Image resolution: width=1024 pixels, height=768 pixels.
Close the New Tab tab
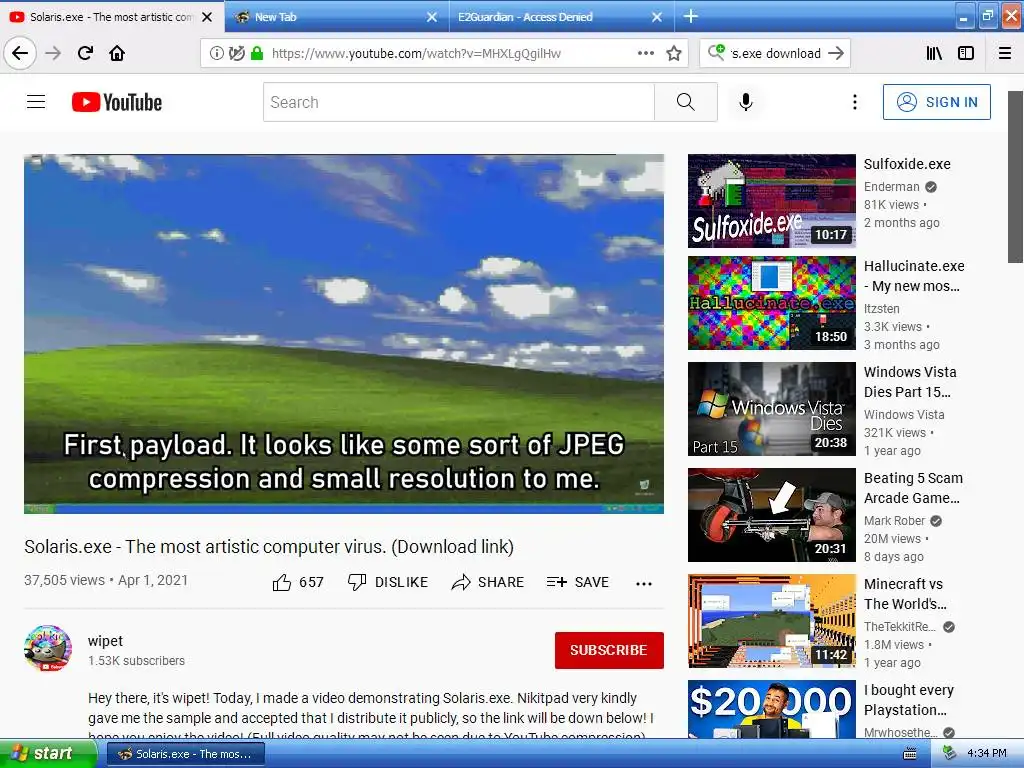[x=432, y=17]
